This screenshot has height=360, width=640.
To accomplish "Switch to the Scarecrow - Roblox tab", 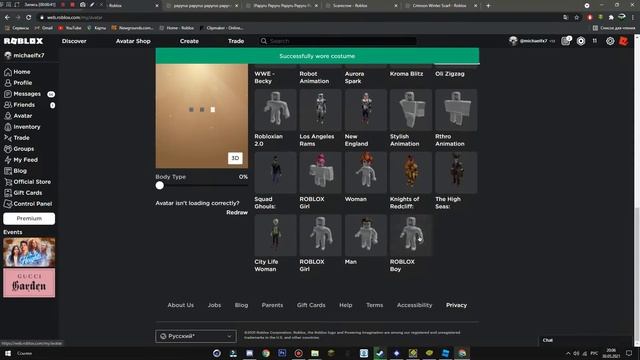I will pyautogui.click(x=361, y=6).
